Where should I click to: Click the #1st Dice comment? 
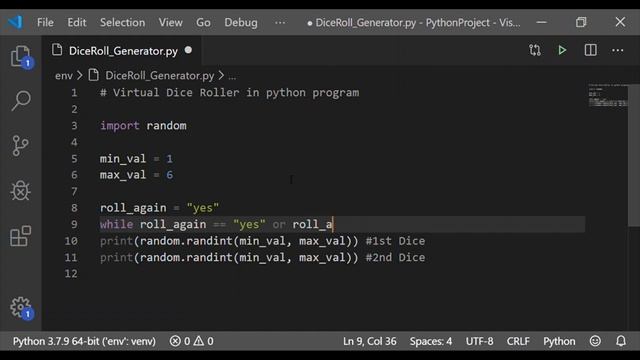pyautogui.click(x=395, y=241)
